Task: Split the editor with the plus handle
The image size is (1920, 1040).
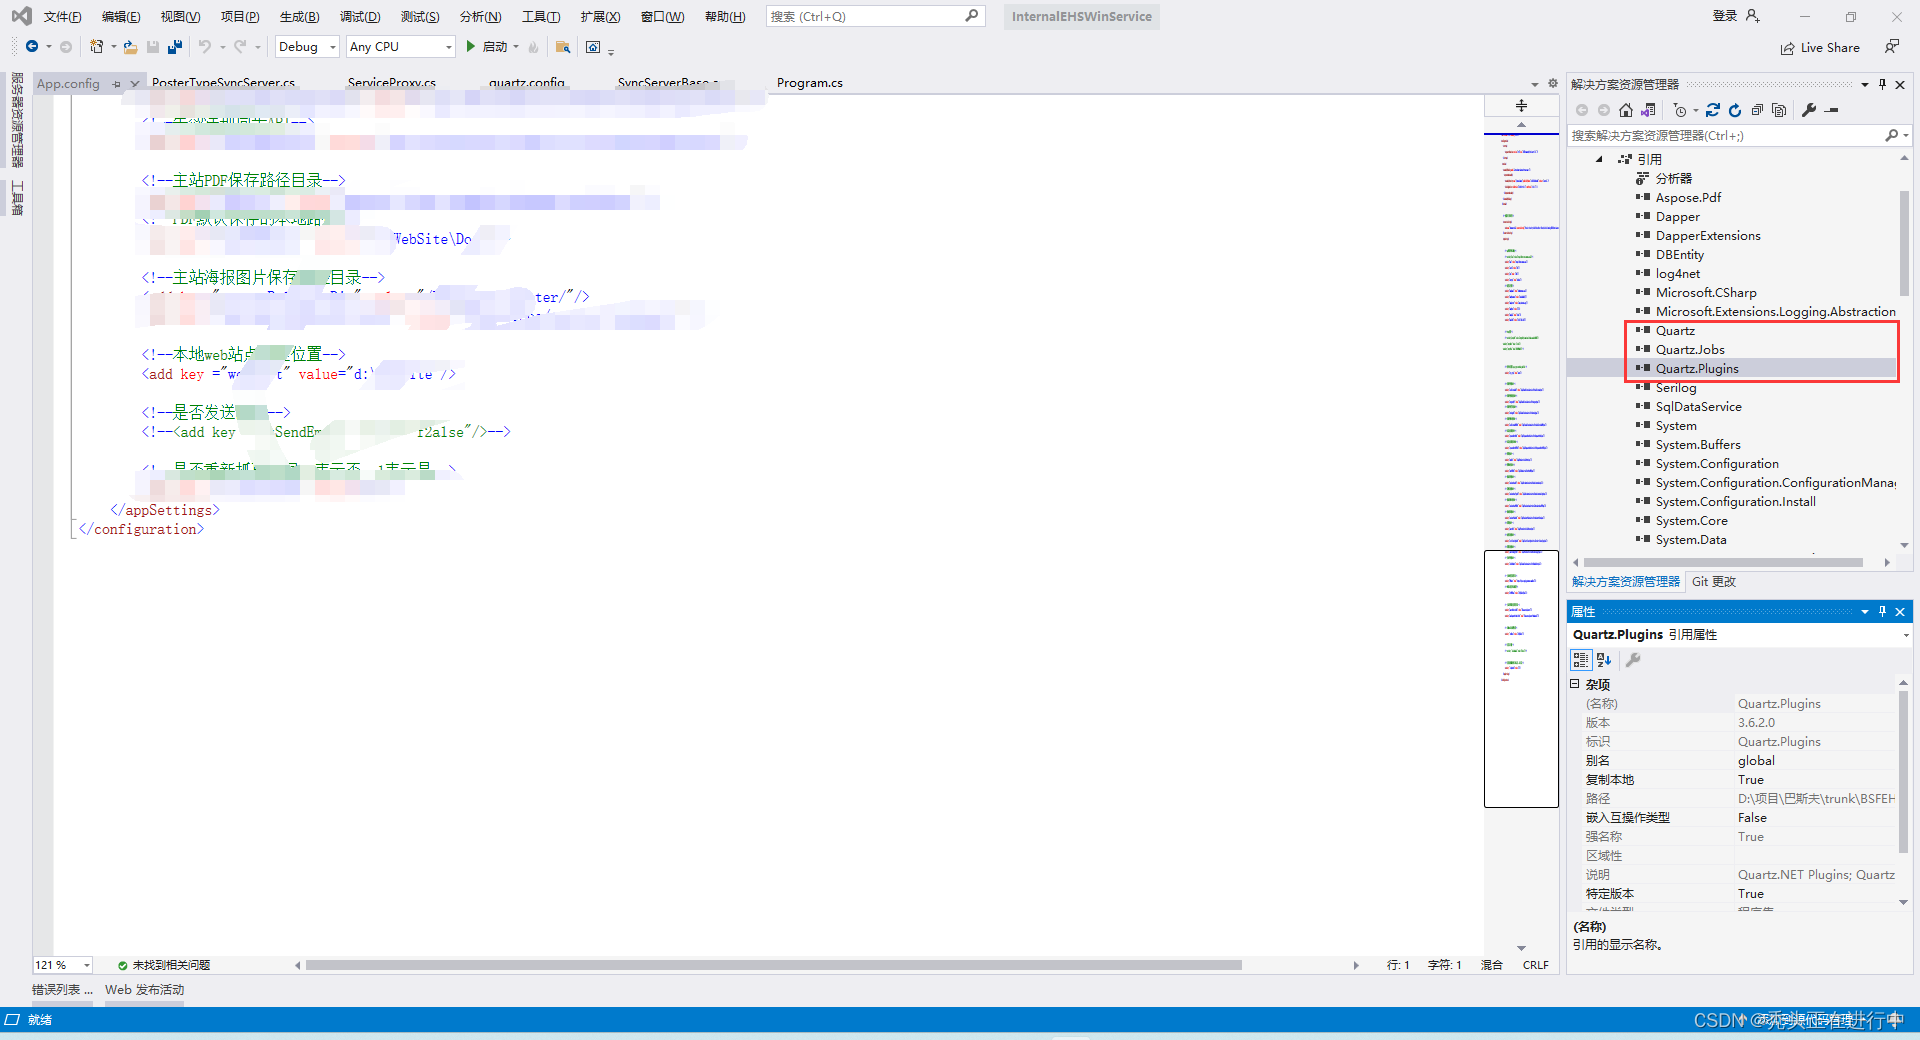Action: [1521, 105]
